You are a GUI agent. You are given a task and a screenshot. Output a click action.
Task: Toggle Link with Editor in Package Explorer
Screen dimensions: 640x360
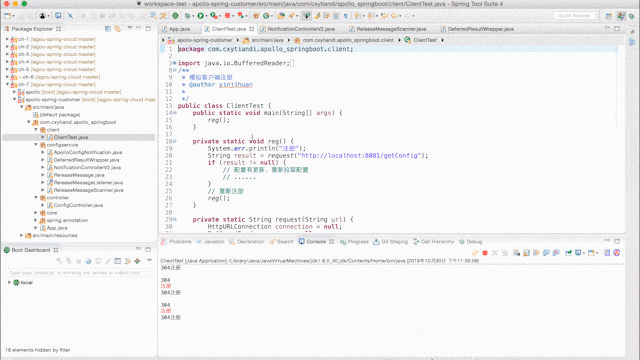[118, 29]
